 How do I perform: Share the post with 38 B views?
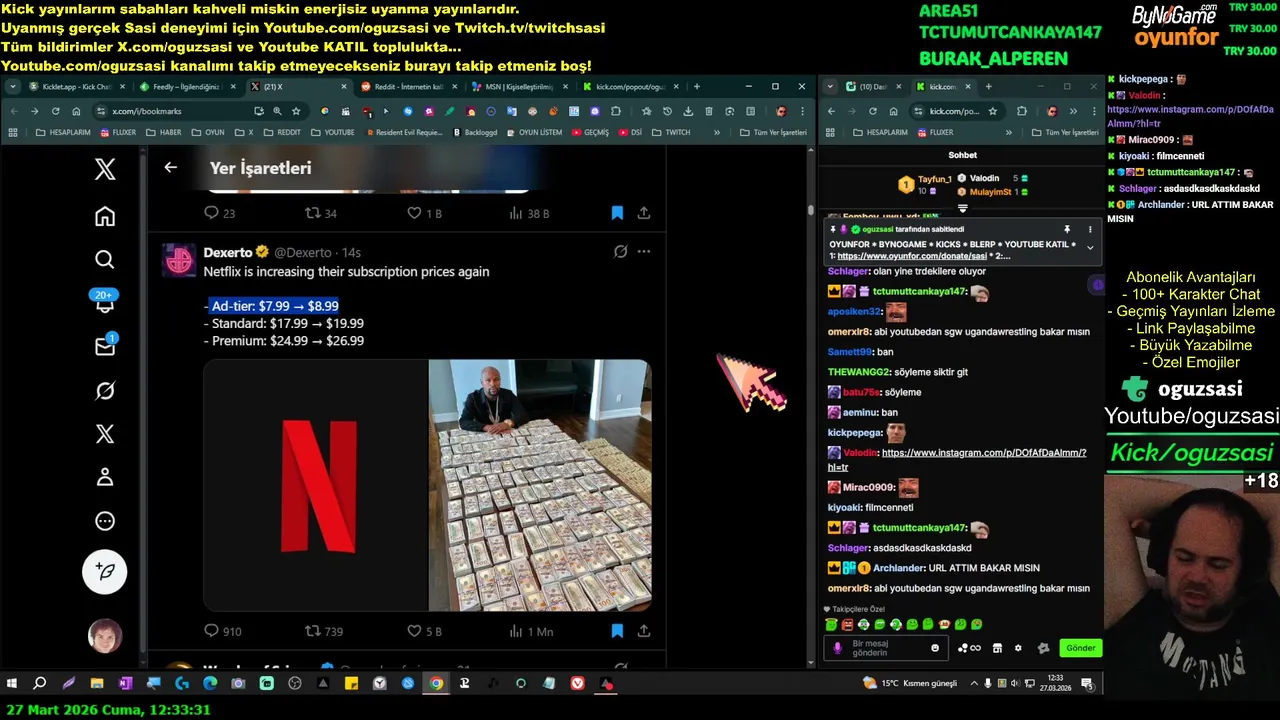coord(644,213)
